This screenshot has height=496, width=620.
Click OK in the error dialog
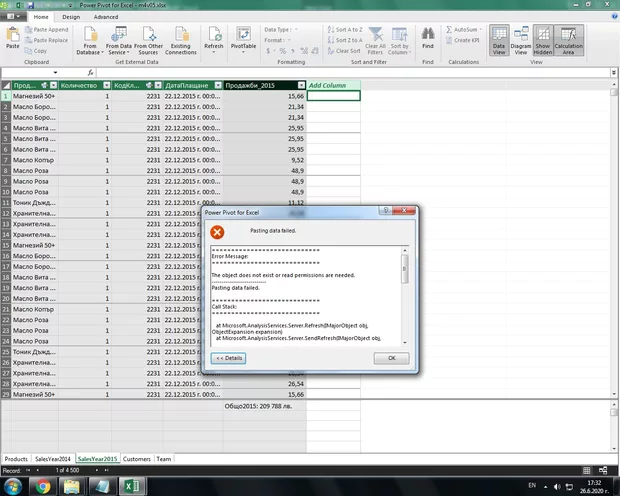[391, 358]
